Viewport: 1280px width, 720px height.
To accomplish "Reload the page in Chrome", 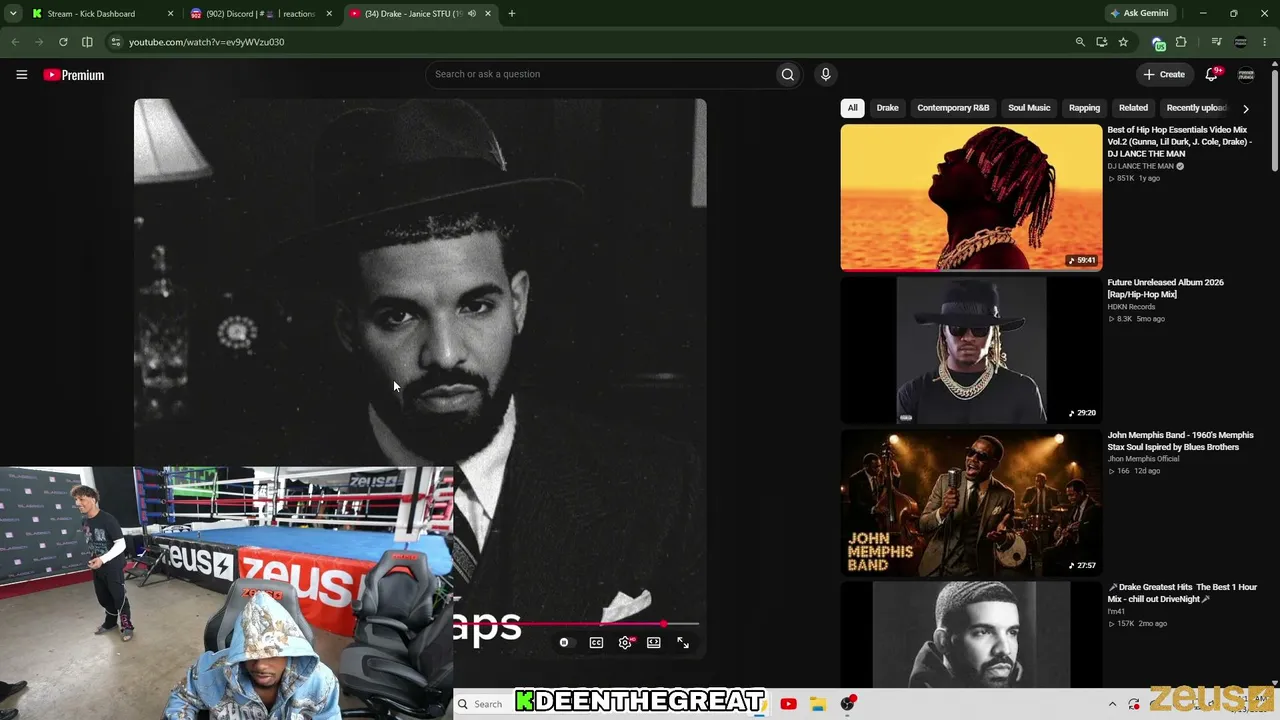I will click(63, 42).
